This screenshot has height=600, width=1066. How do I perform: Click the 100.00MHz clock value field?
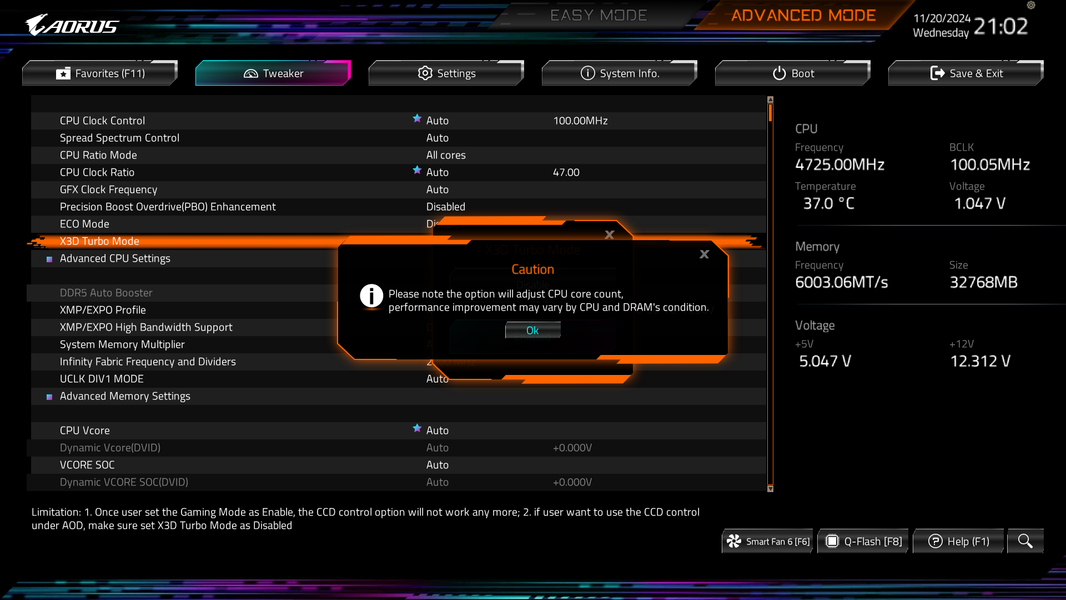pyautogui.click(x=580, y=120)
